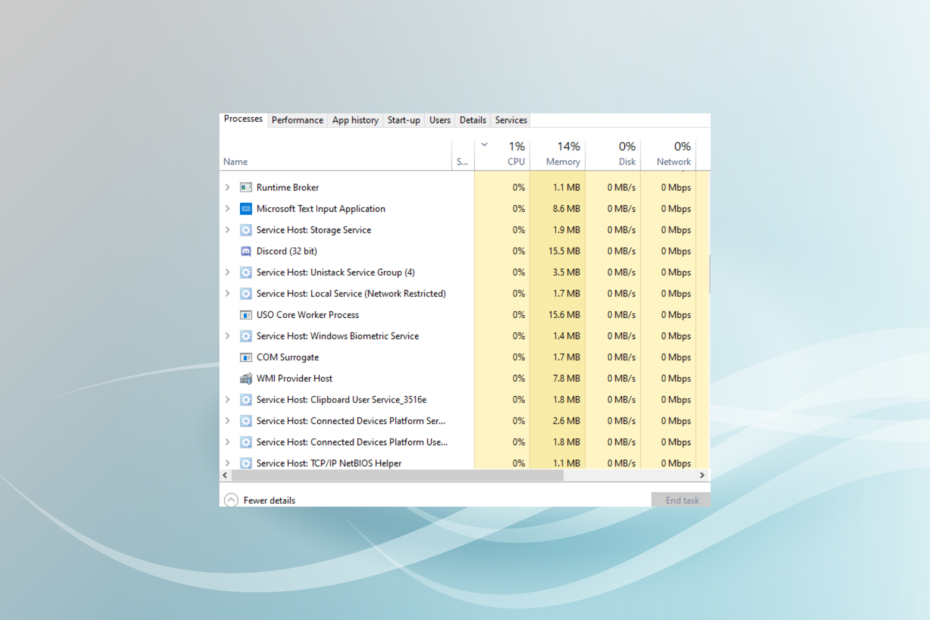Click the 1.4 MB memory value
This screenshot has width=930, height=620.
pyautogui.click(x=566, y=336)
